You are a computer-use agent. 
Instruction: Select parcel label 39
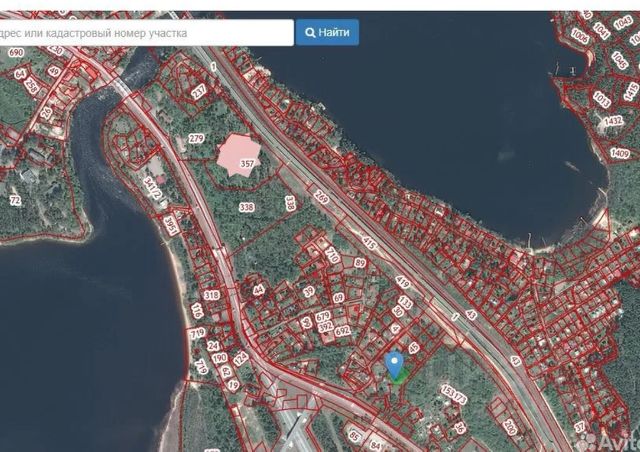point(309,291)
